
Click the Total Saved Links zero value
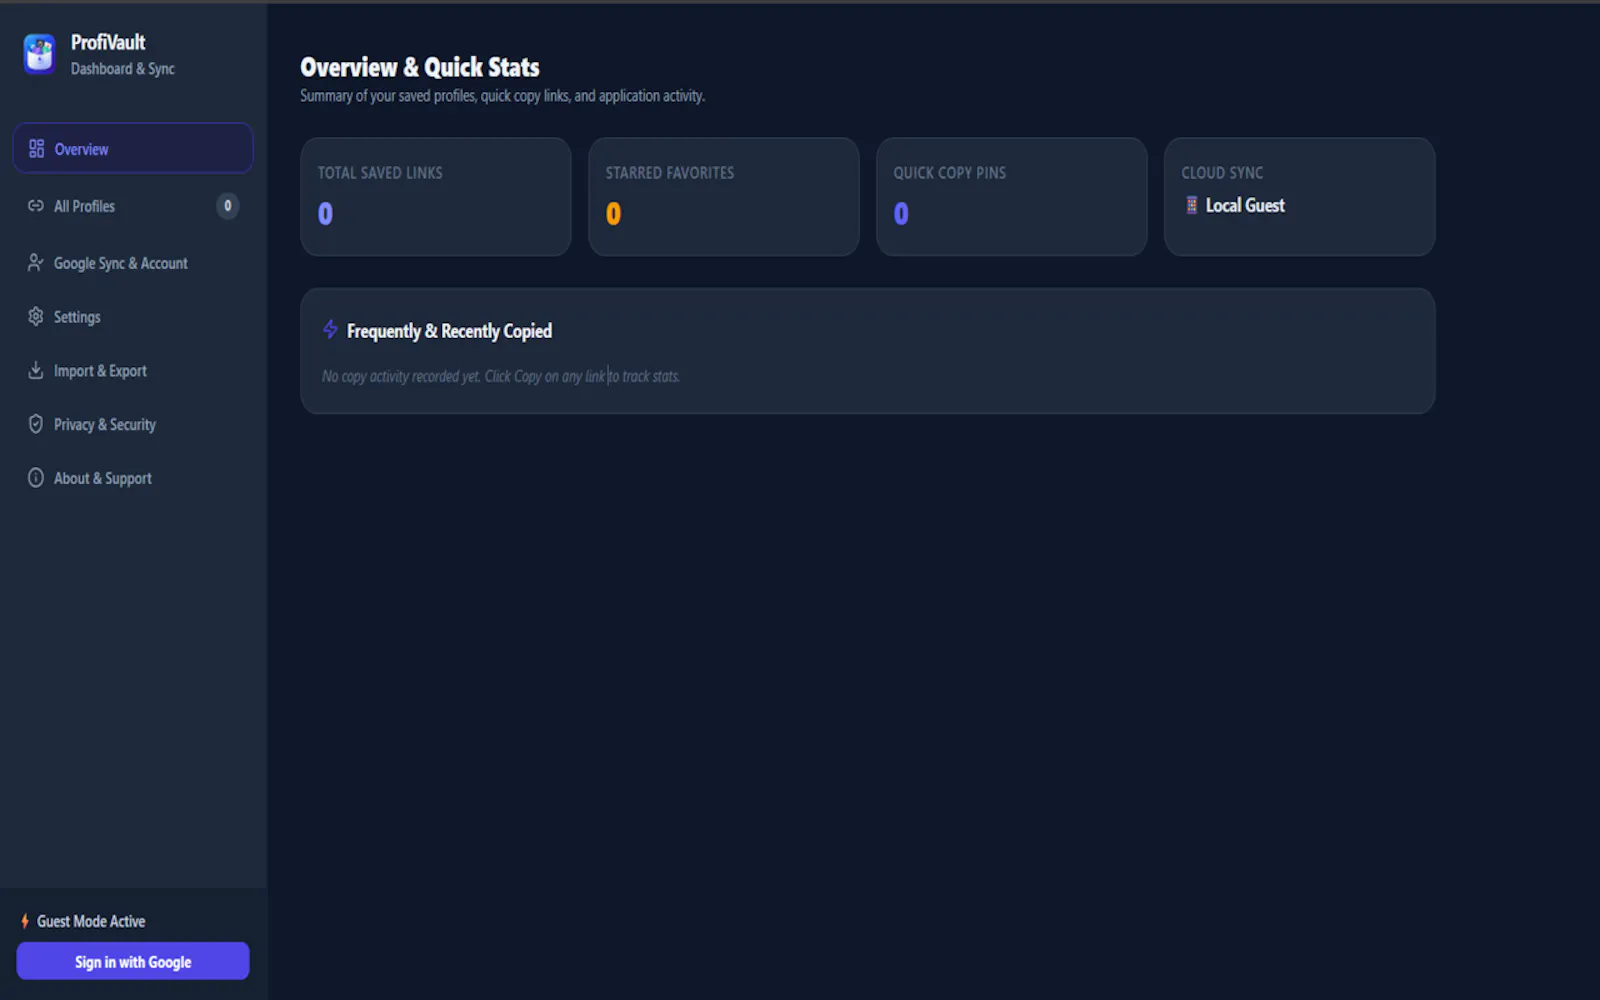[x=325, y=214]
